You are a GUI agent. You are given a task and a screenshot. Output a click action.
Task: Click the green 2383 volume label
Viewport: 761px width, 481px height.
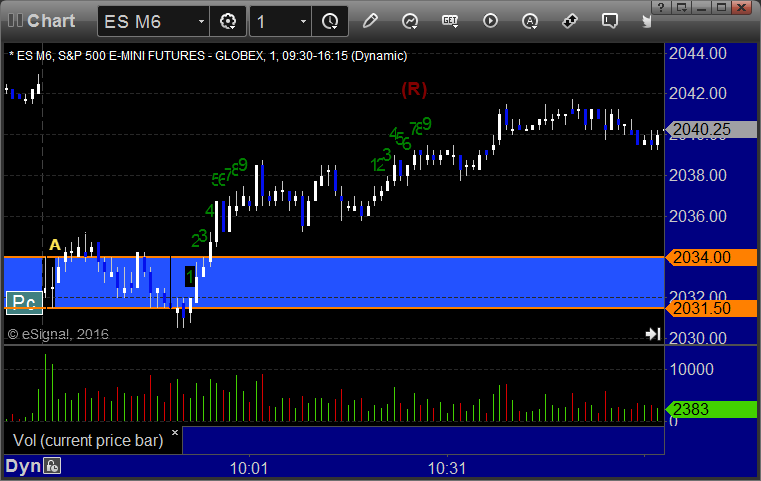711,409
